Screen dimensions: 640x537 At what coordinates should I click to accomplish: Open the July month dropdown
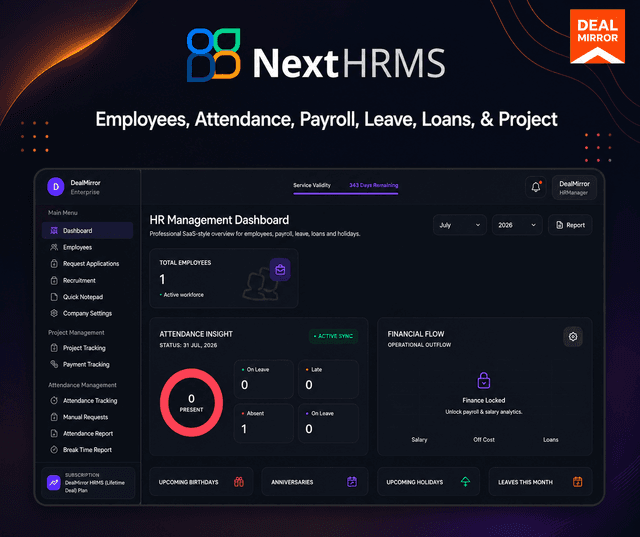click(460, 225)
